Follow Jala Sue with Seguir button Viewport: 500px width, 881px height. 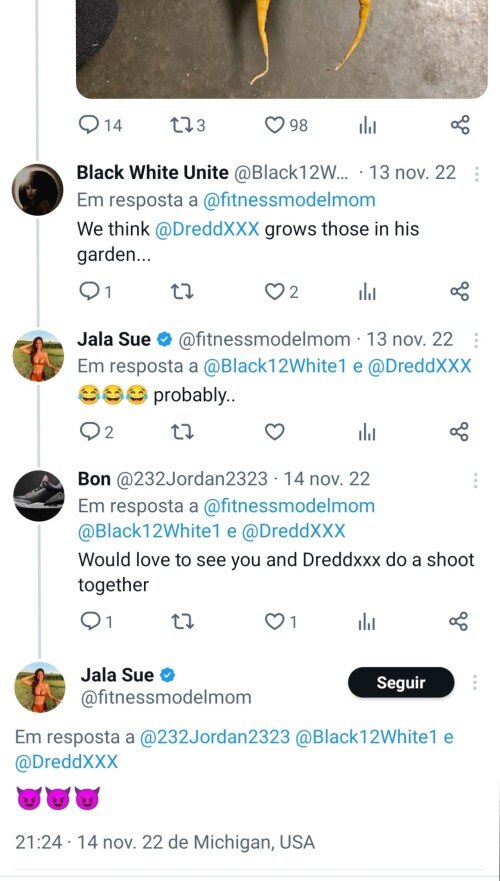click(x=401, y=682)
